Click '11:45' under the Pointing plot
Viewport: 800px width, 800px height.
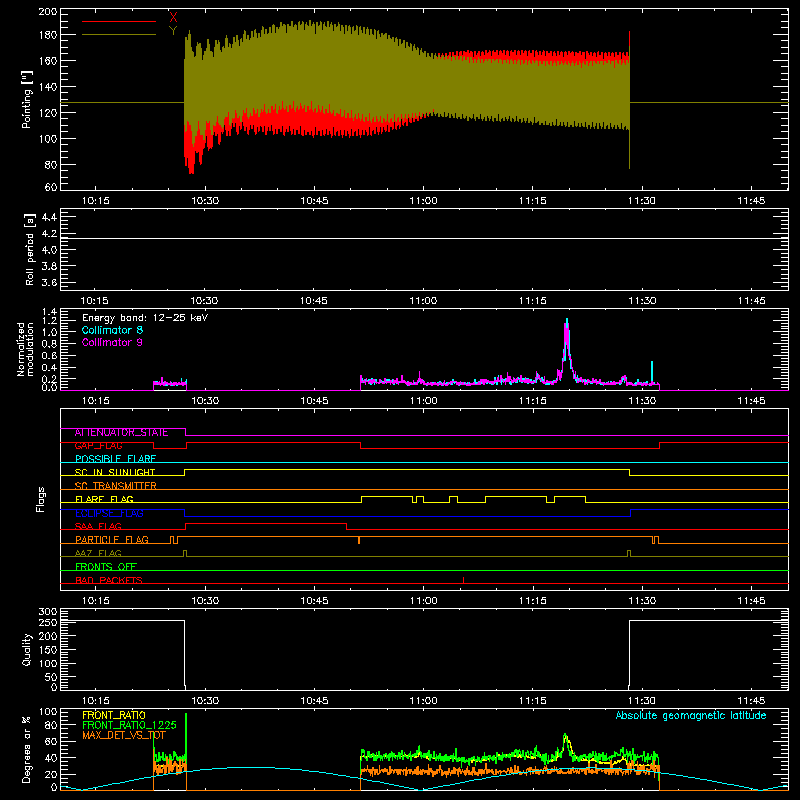tap(752, 201)
